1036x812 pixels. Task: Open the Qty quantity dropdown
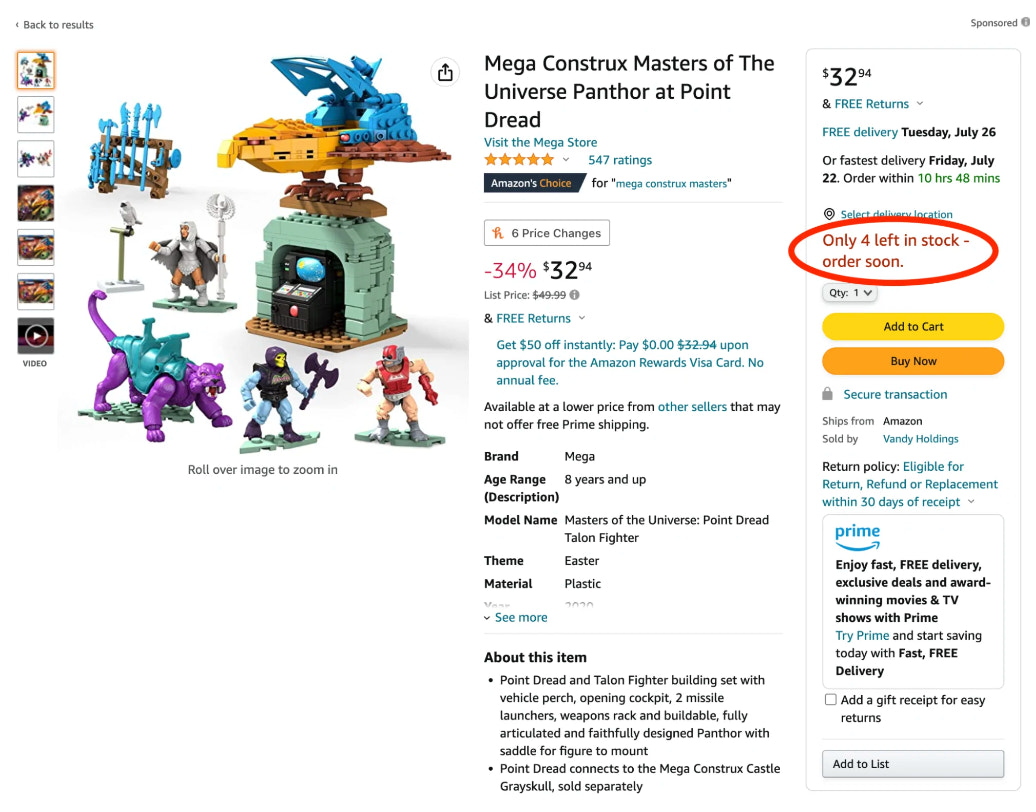coord(850,293)
